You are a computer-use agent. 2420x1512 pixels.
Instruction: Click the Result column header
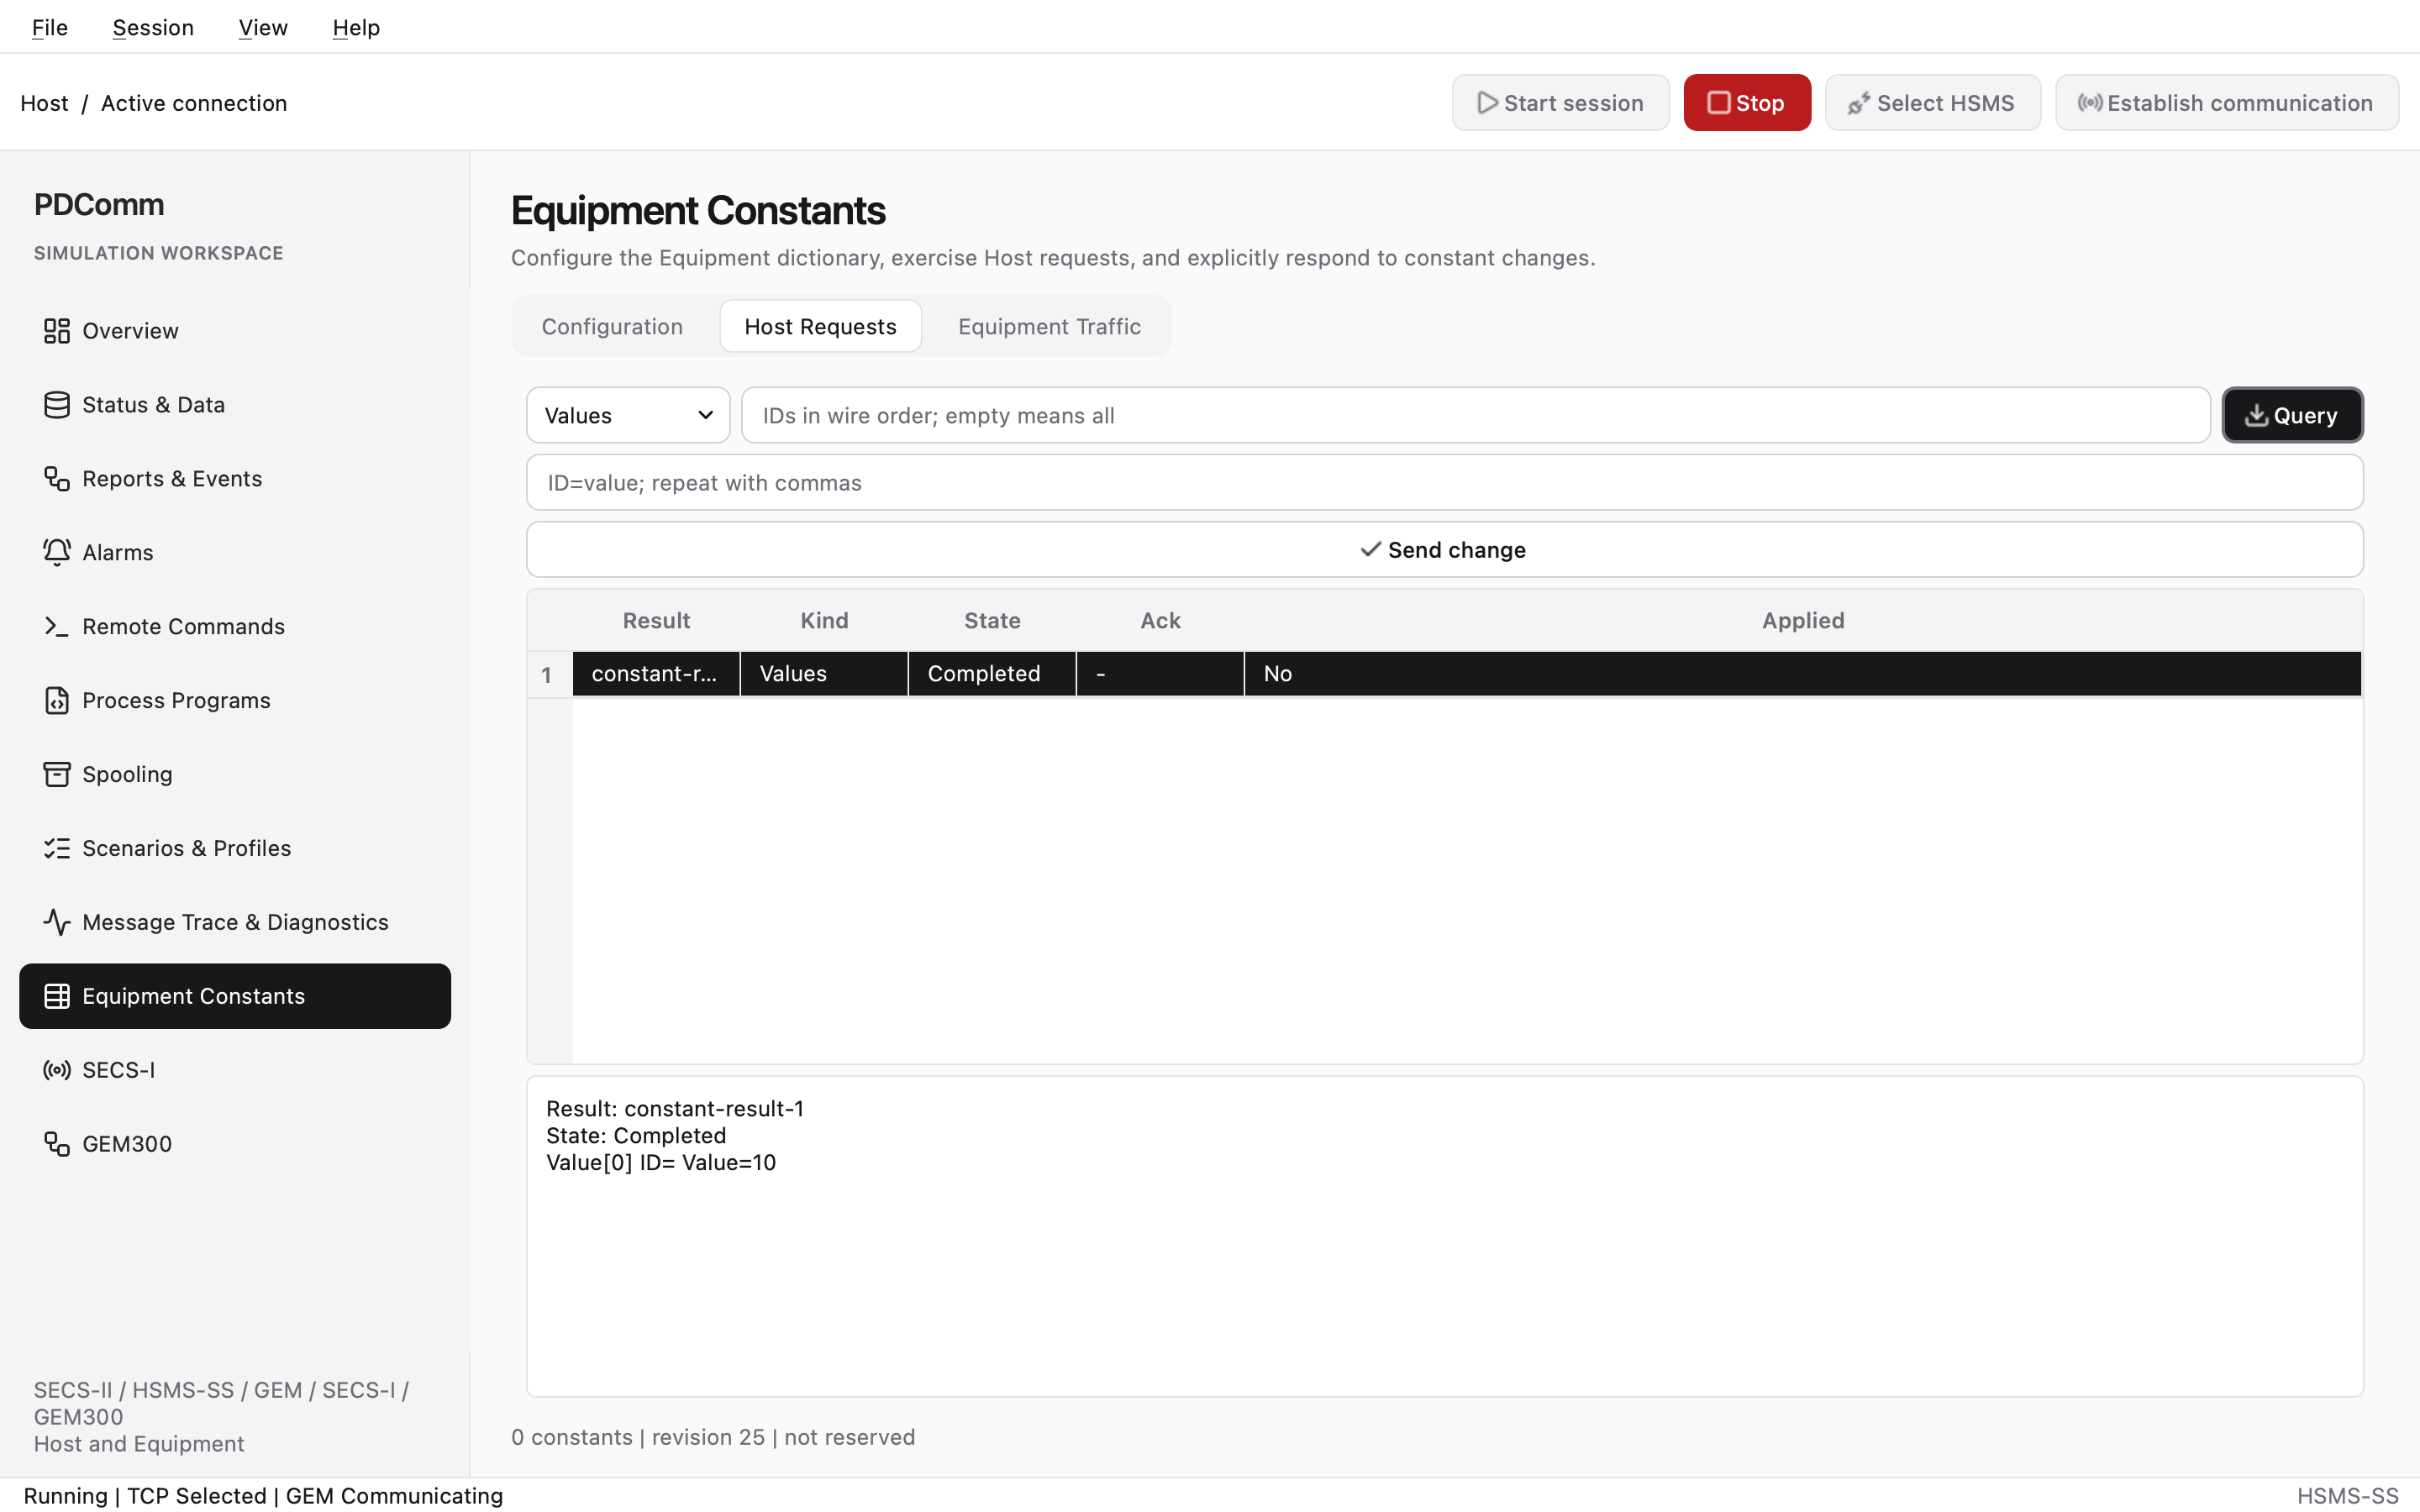(656, 621)
